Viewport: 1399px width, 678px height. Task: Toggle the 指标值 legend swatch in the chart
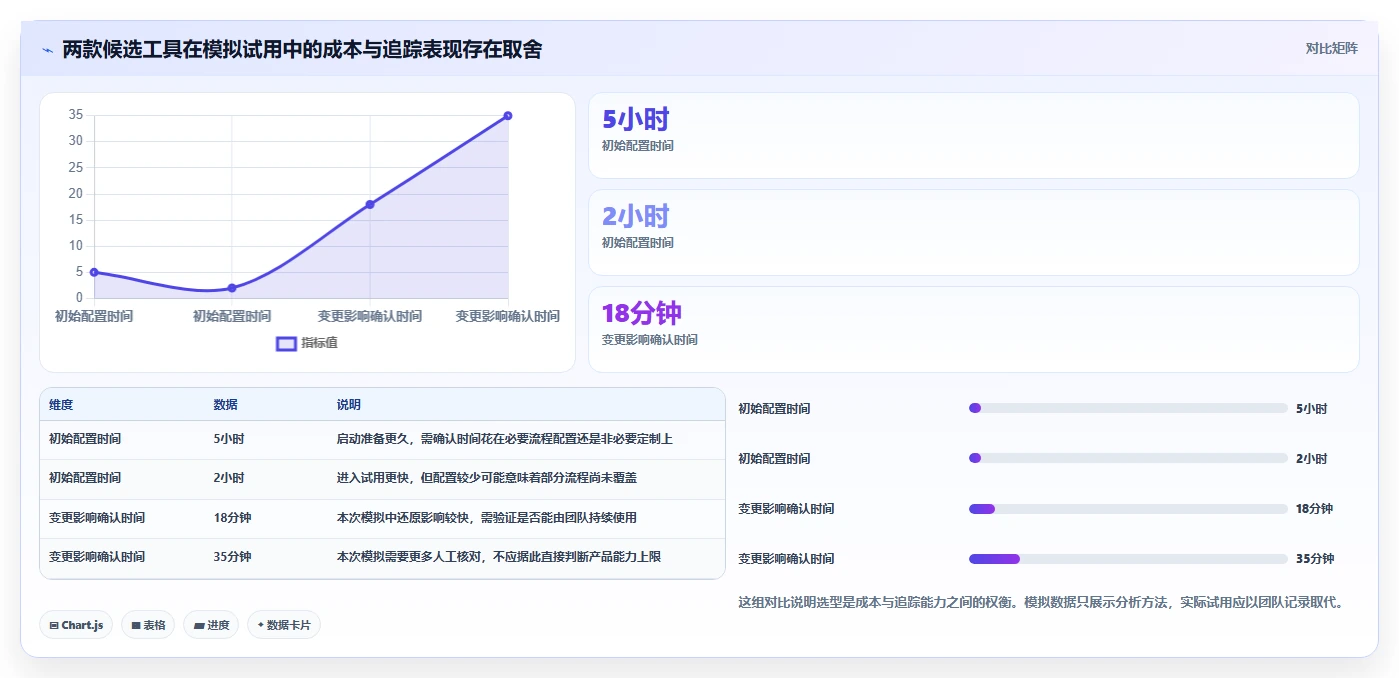(x=286, y=343)
